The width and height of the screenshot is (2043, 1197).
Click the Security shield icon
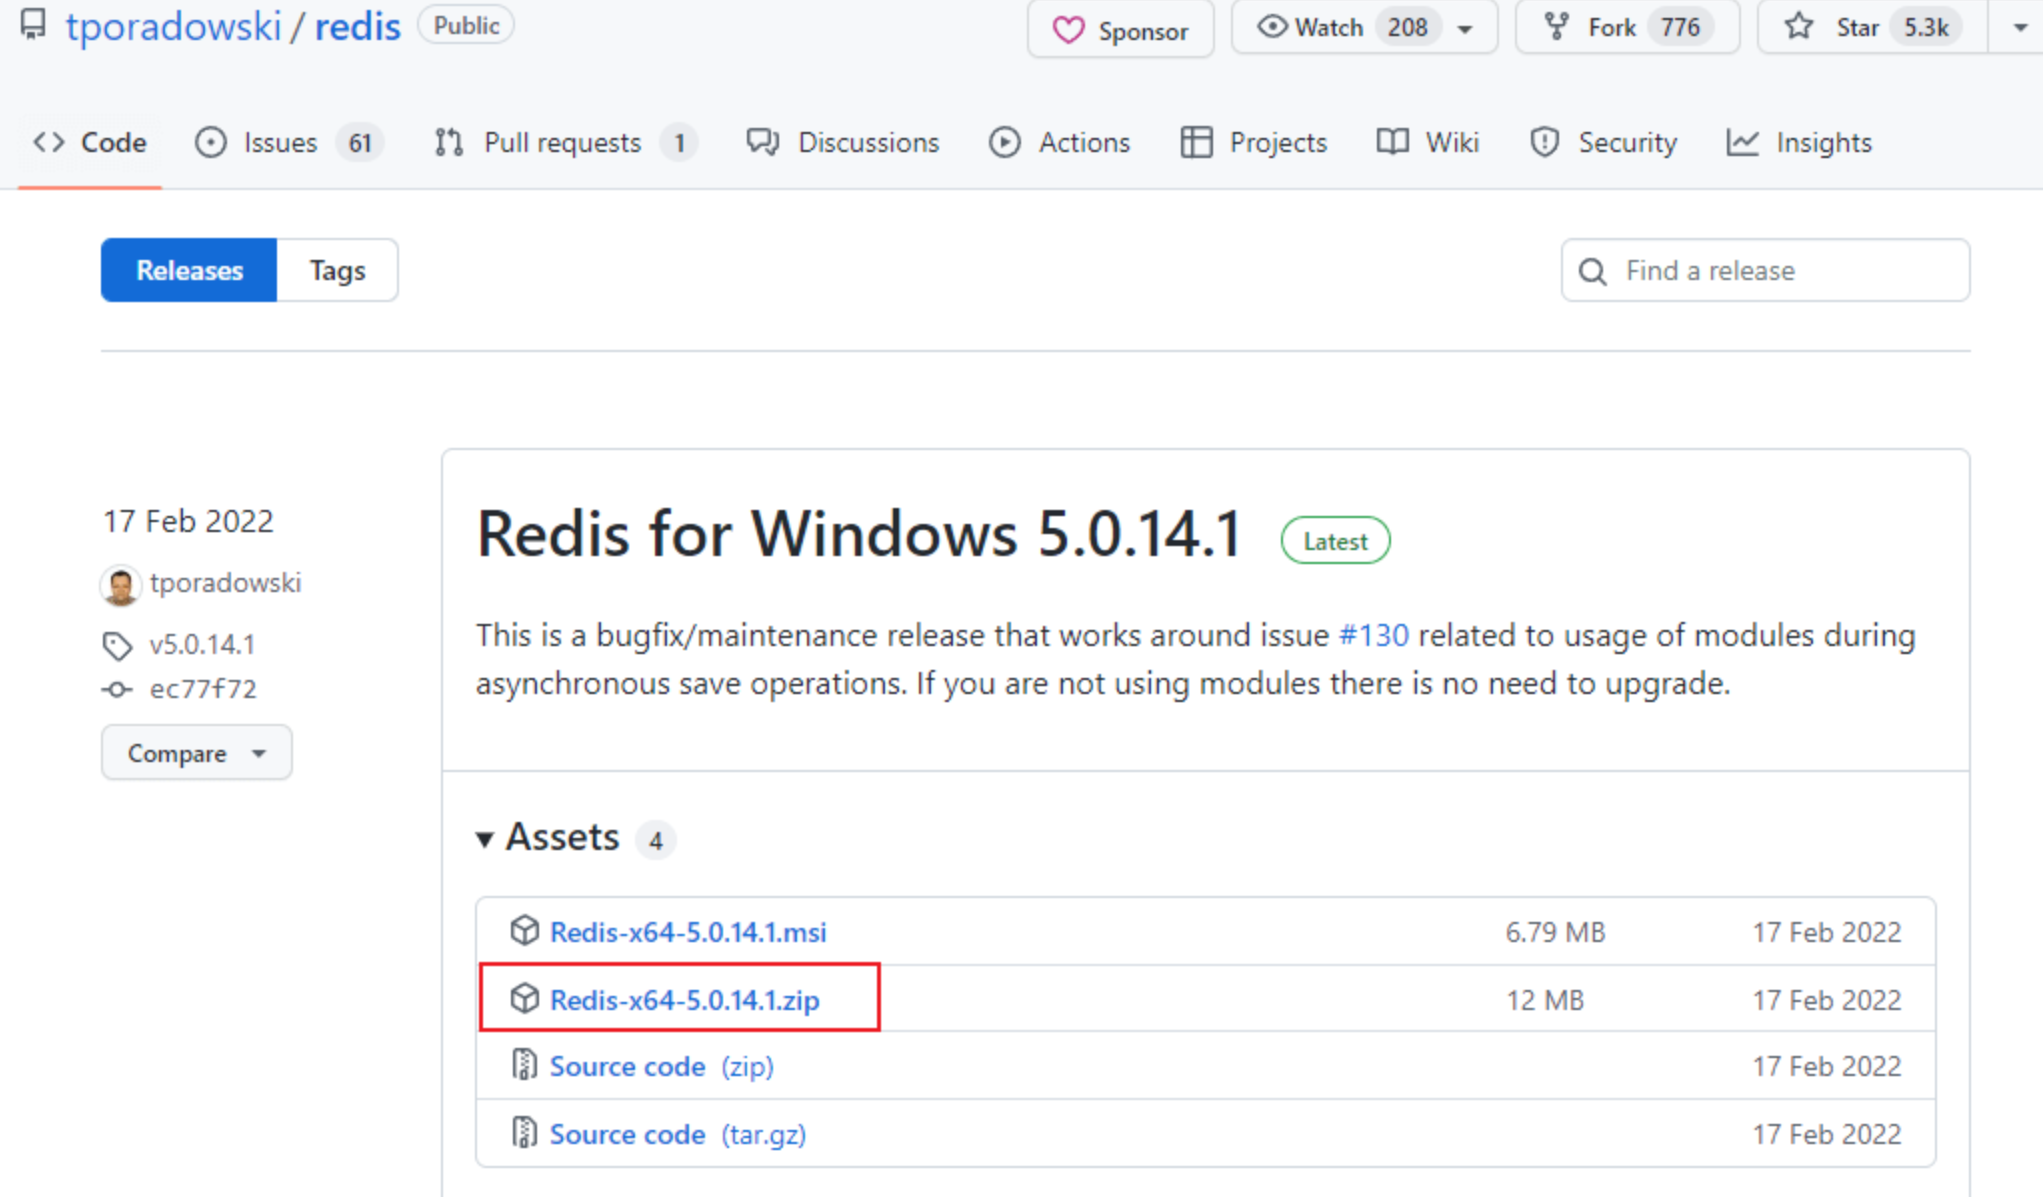(x=1545, y=142)
